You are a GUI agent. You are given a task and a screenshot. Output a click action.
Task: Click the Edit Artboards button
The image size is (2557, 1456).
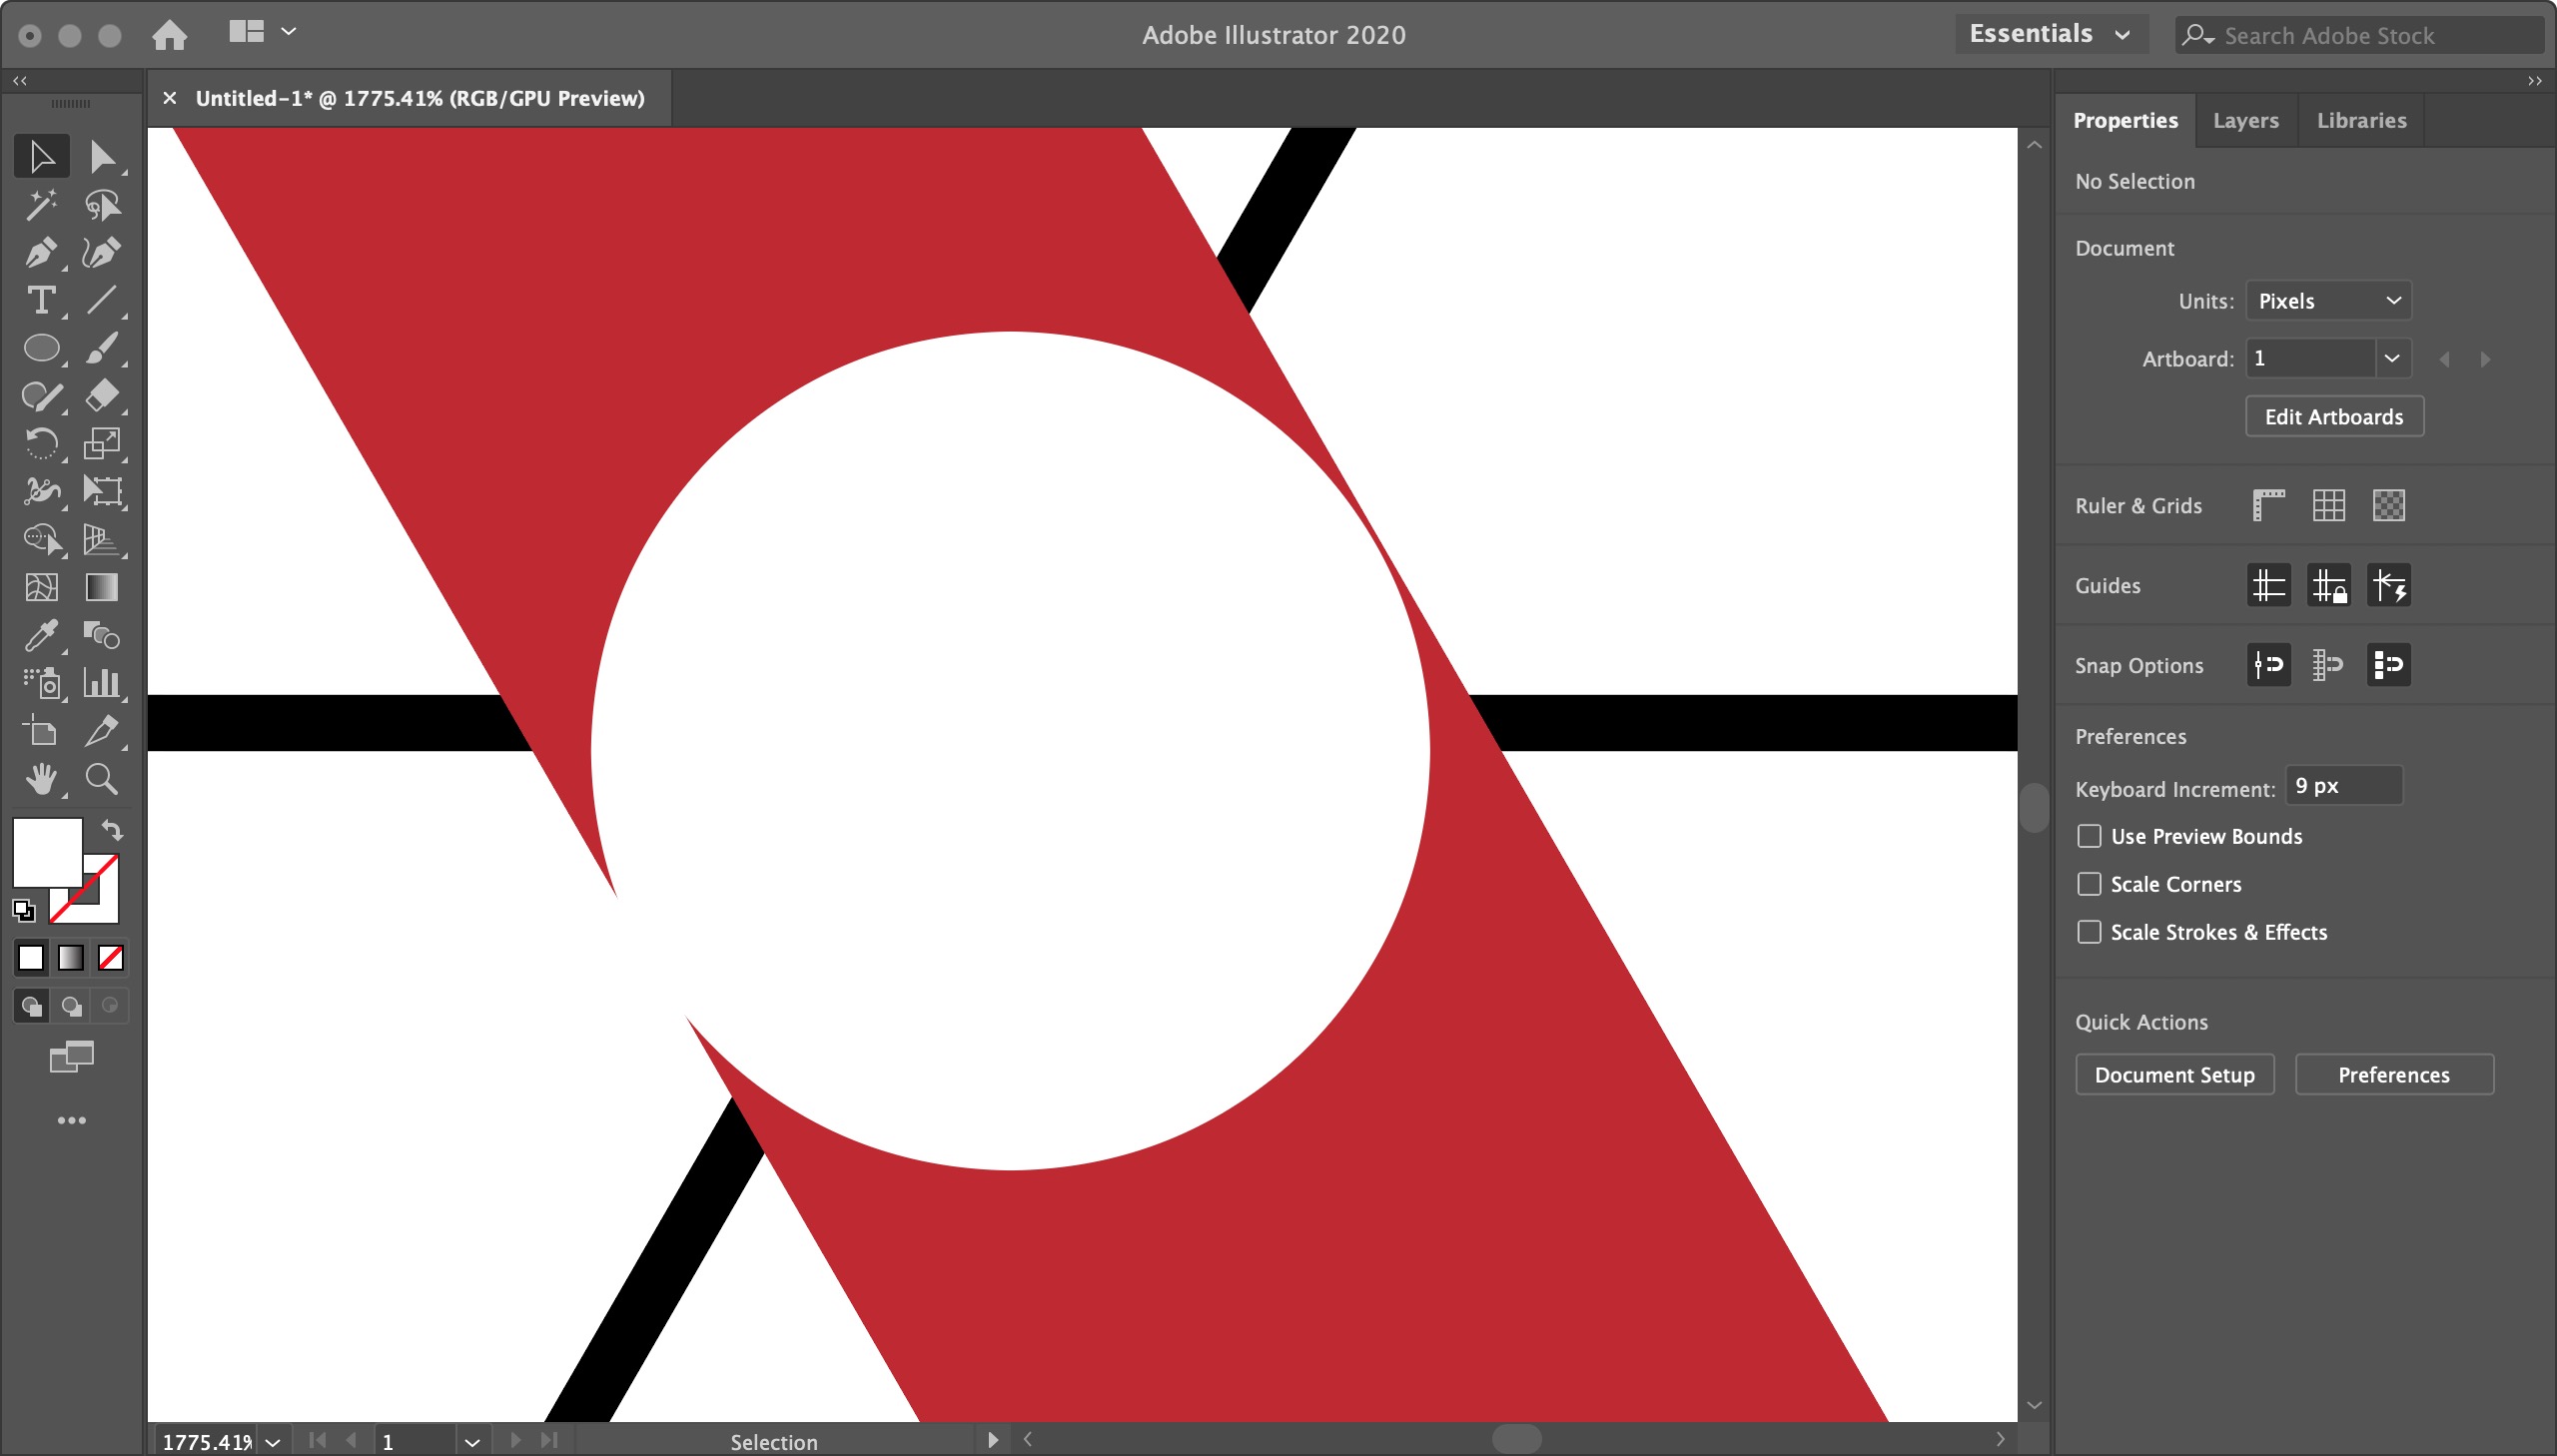click(2333, 416)
